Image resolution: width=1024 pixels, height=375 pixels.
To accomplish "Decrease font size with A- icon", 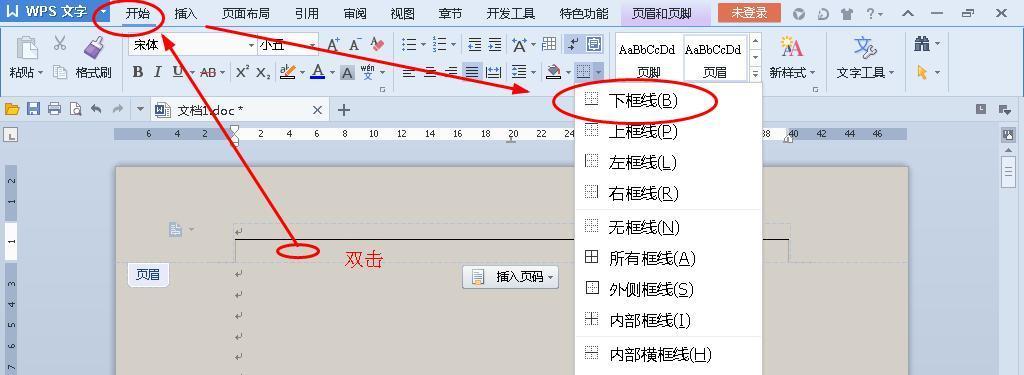I will pos(355,44).
